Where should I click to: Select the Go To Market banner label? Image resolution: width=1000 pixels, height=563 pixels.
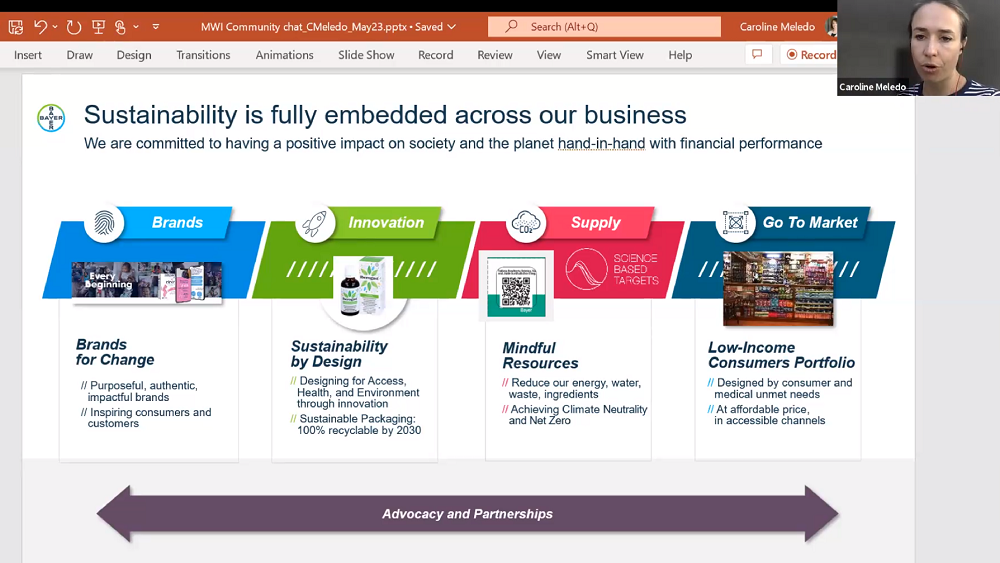click(810, 223)
